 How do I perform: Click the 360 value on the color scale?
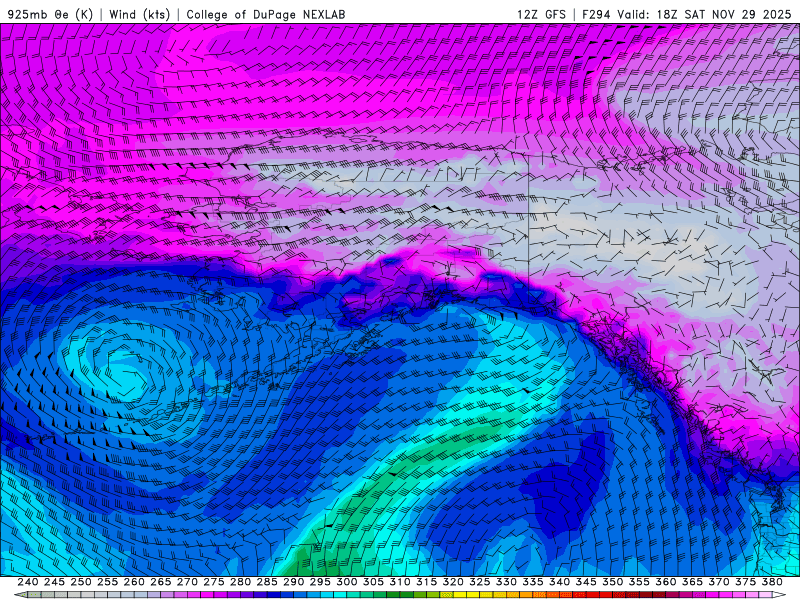tap(666, 582)
